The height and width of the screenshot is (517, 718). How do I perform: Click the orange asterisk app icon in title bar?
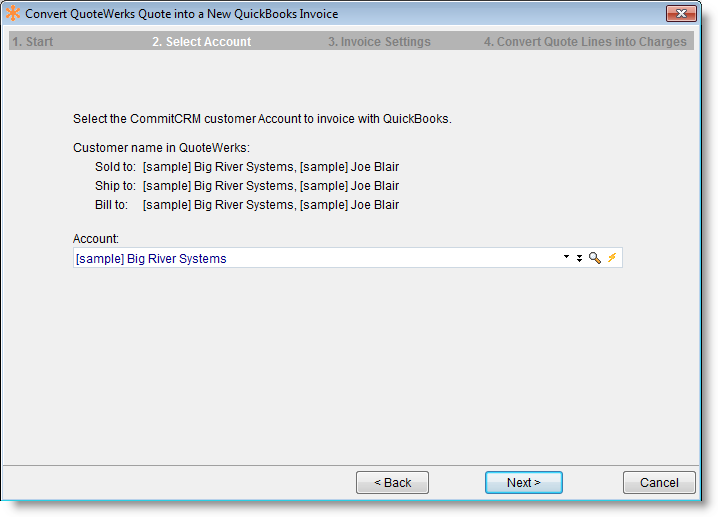[x=13, y=14]
